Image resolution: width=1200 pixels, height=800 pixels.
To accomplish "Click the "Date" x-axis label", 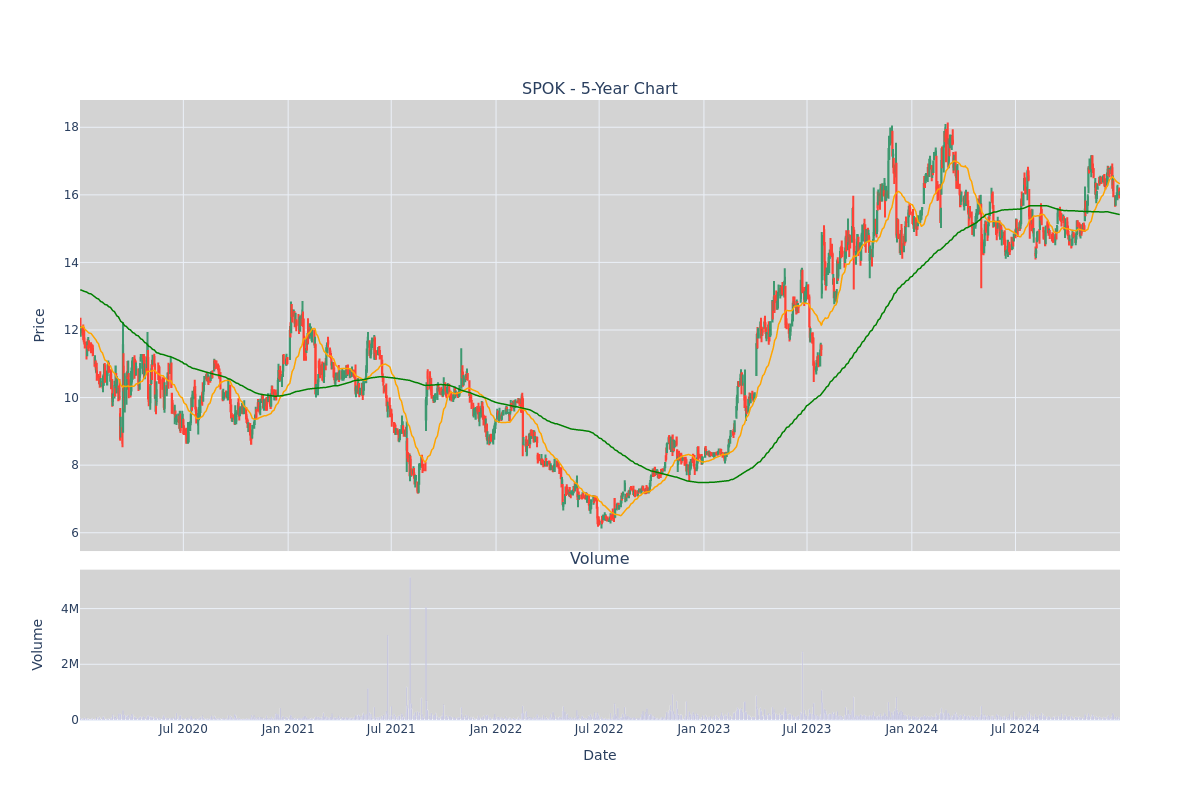I will point(600,756).
